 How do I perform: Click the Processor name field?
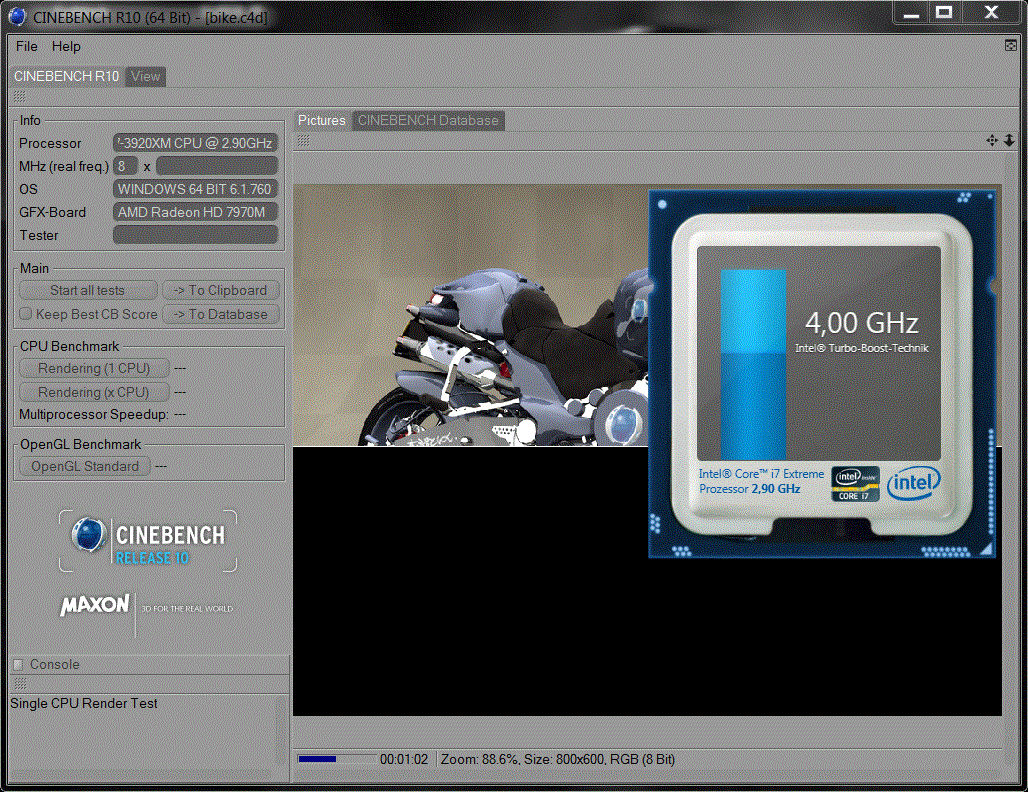195,143
